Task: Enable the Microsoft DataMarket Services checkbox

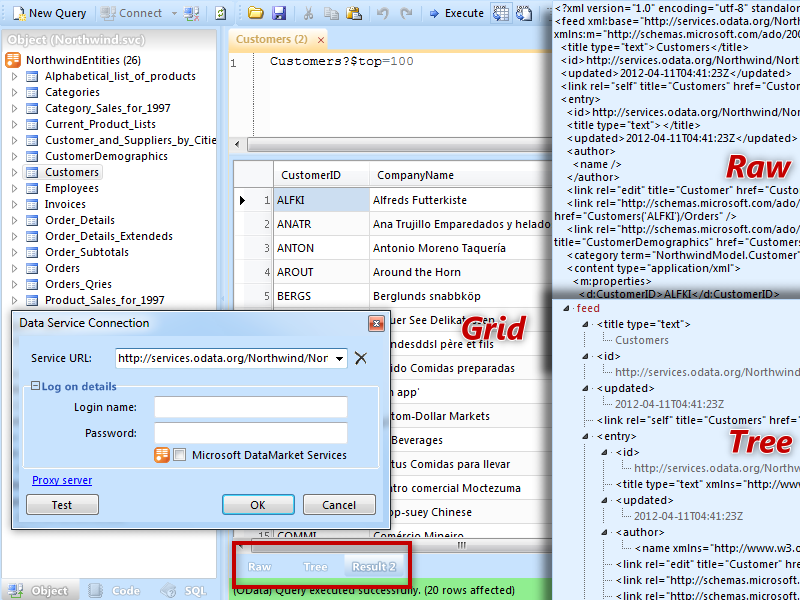Action: (180, 455)
